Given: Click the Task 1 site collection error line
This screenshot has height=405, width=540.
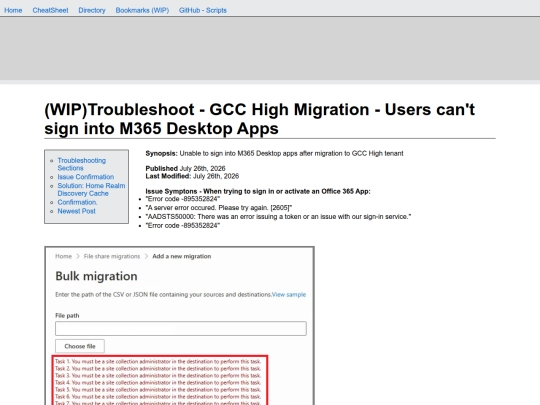Looking at the screenshot, I should pos(158,361).
